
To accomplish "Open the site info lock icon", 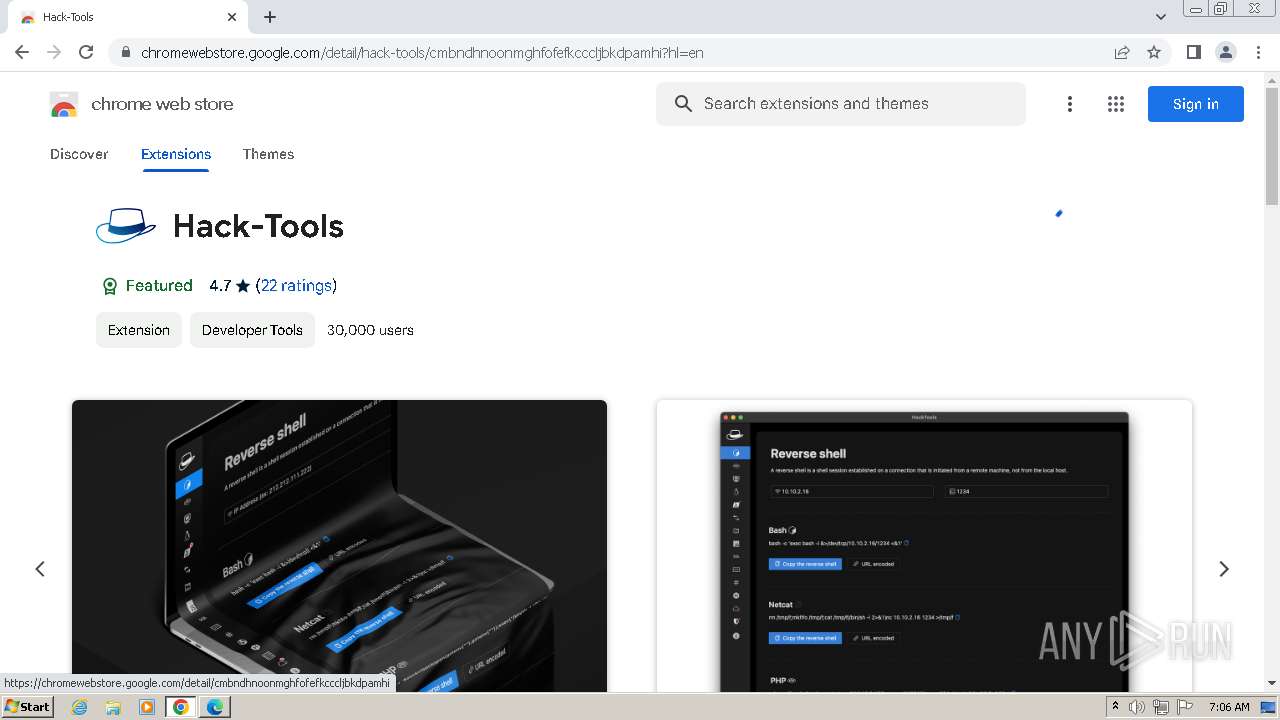I will (x=125, y=53).
